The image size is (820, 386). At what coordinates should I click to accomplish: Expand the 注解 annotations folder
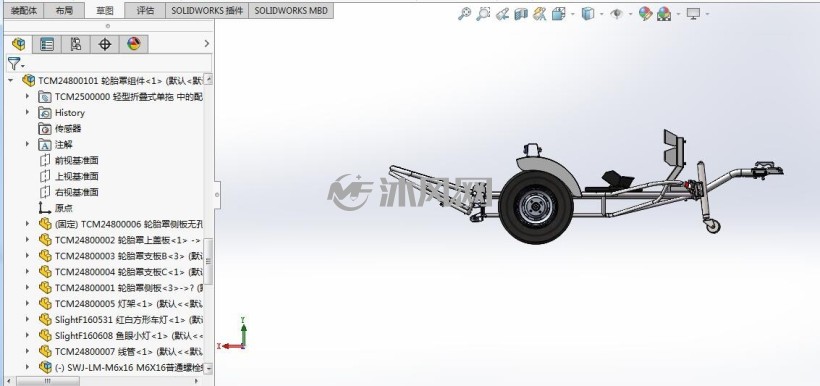27,144
